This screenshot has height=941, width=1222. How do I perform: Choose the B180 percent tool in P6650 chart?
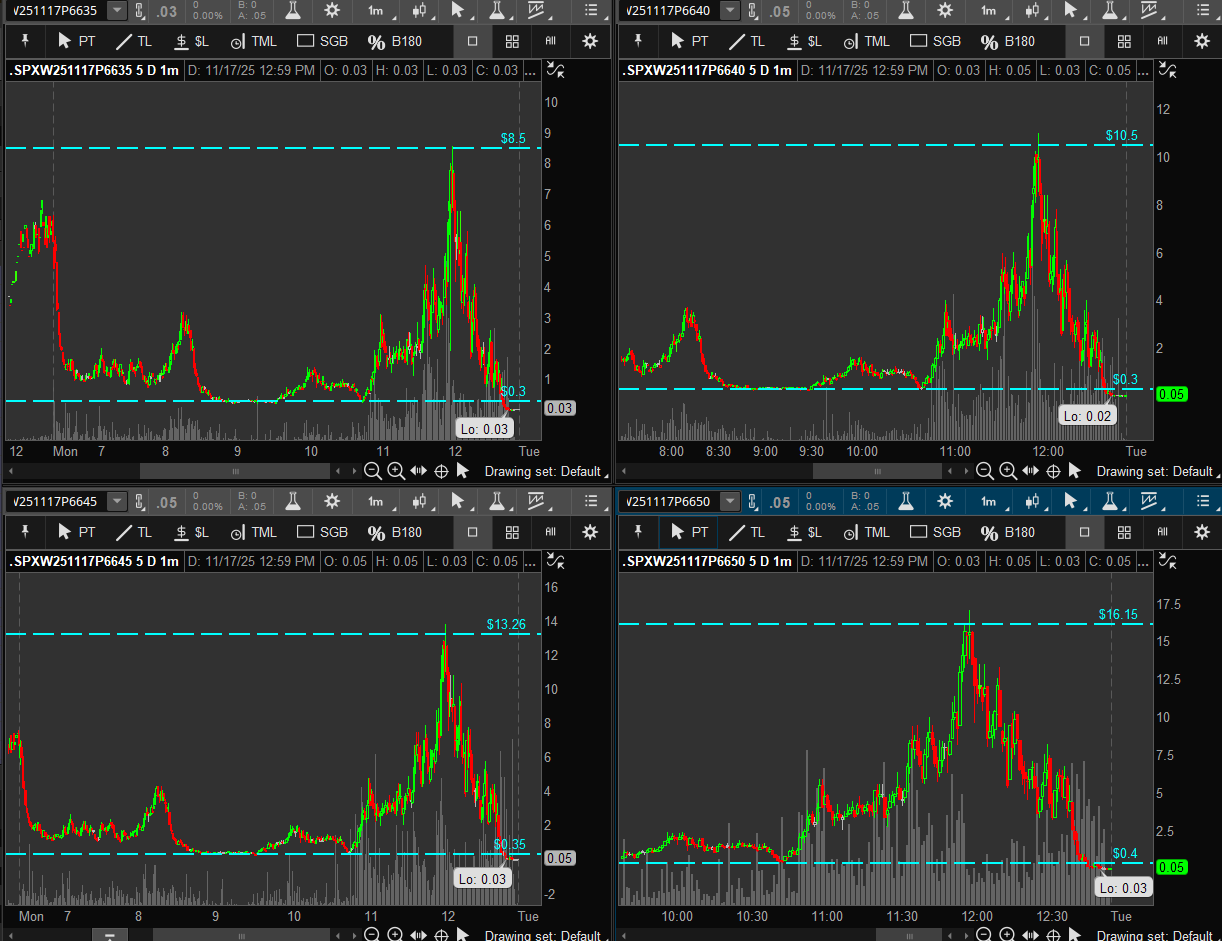[x=1006, y=532]
